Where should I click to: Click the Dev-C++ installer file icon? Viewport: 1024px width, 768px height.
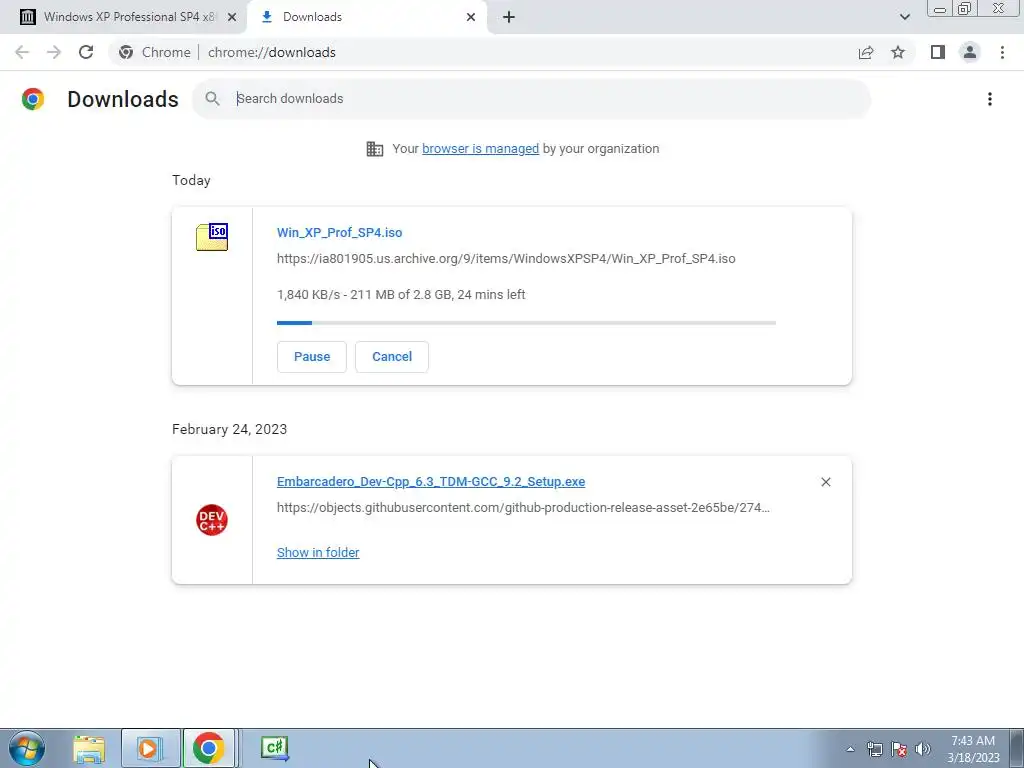212,520
